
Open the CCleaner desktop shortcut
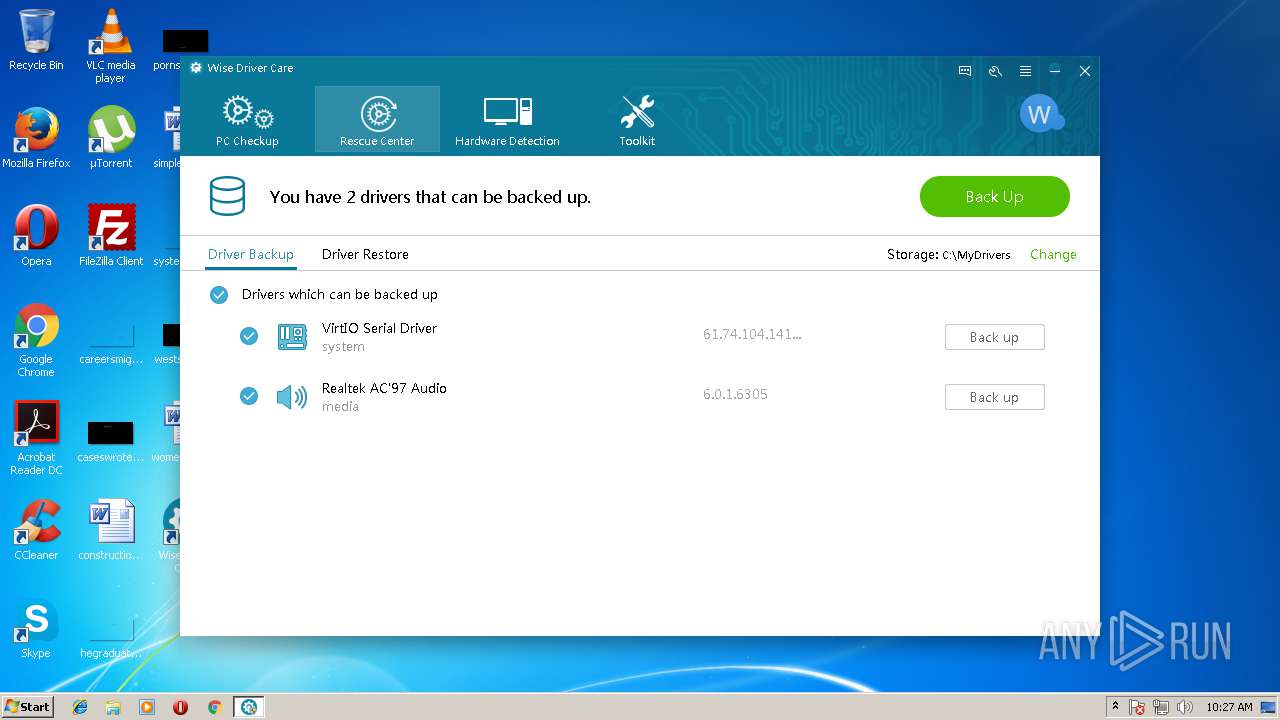tap(36, 530)
